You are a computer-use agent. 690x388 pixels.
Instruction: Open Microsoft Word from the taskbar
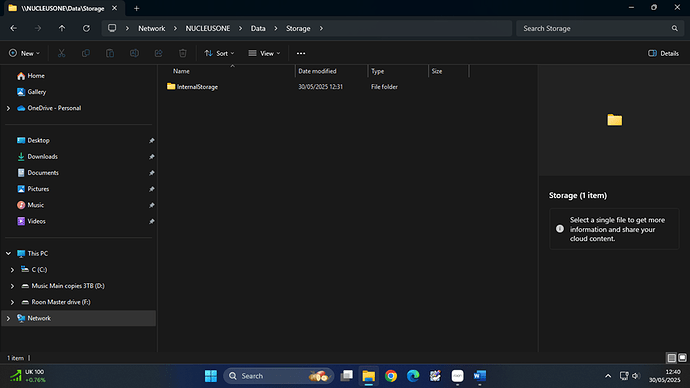(x=480, y=376)
